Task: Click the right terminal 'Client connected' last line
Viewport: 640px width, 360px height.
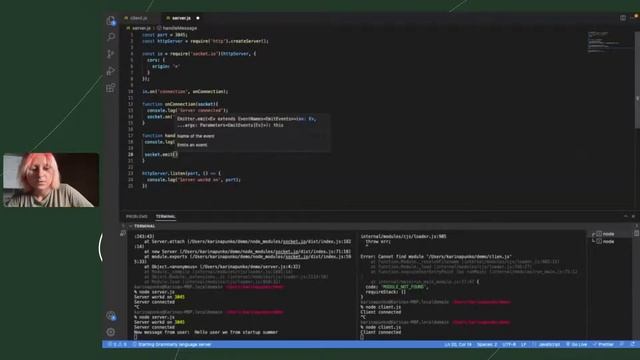Action: coord(381,332)
